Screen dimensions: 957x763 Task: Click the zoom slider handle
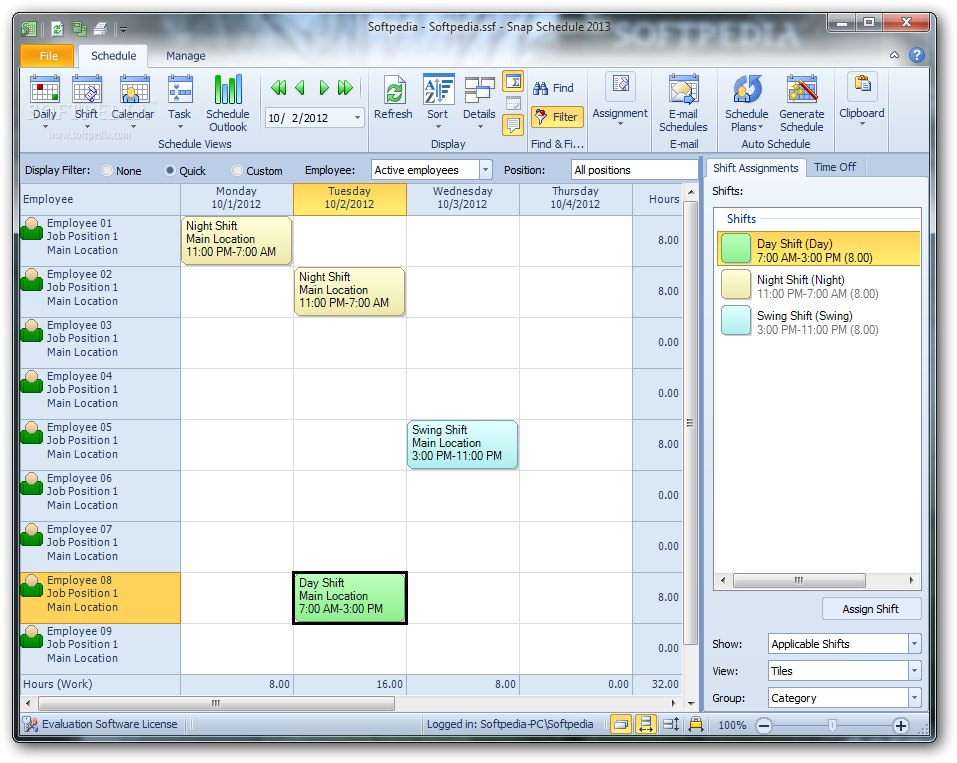pyautogui.click(x=832, y=725)
